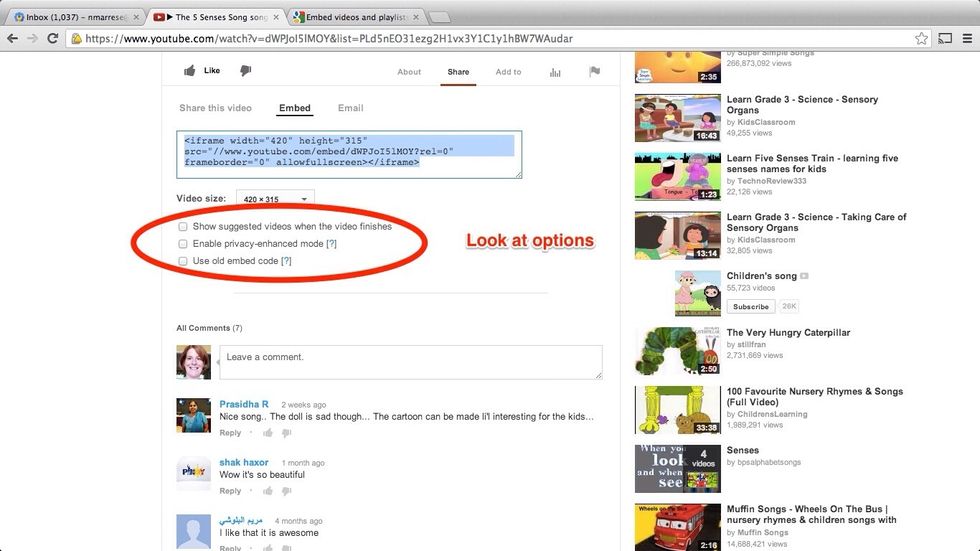Reload the page with refresh icon

(x=53, y=38)
